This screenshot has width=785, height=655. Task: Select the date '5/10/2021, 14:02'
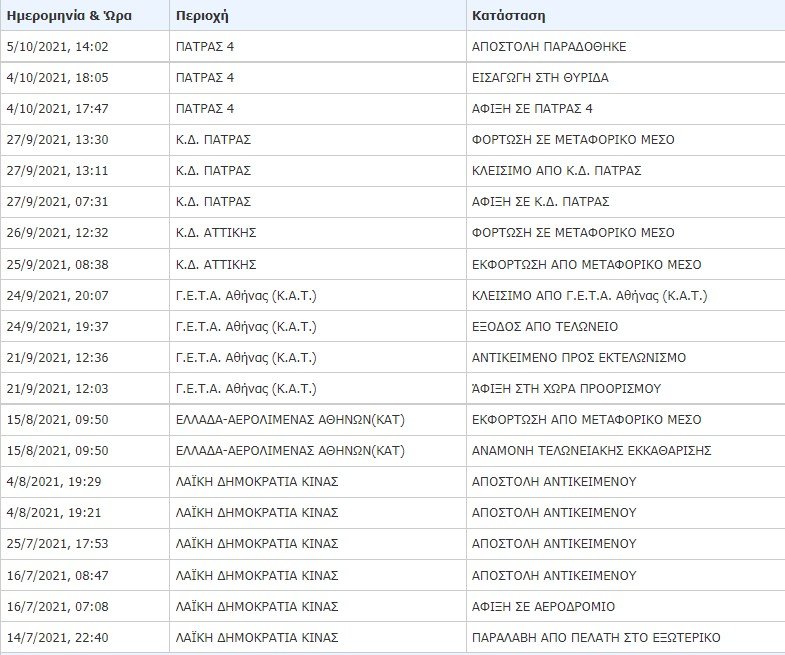(58, 47)
